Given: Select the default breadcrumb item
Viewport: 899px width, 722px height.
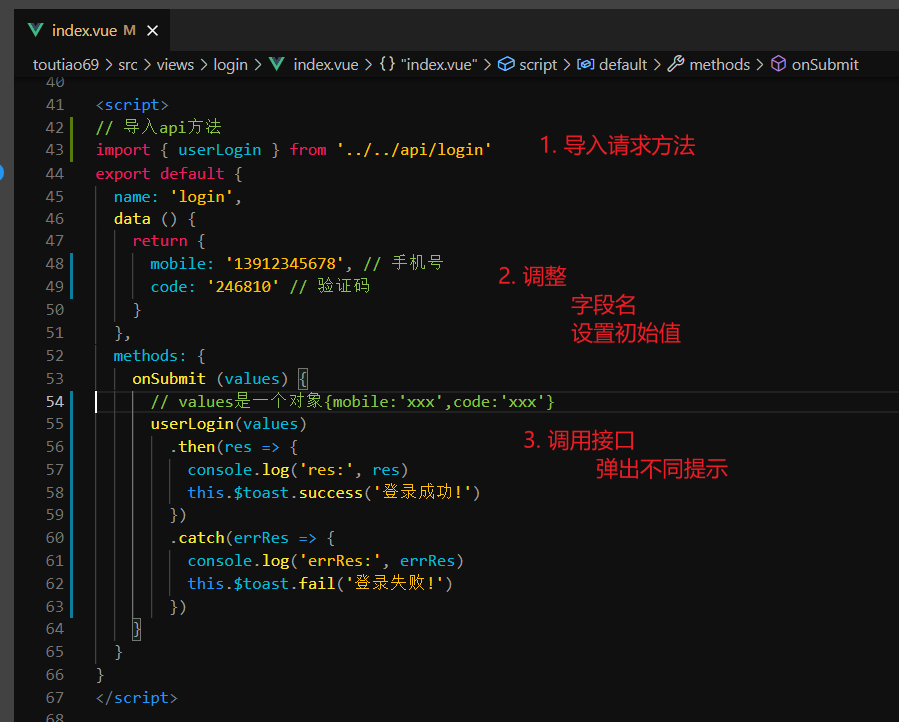Looking at the screenshot, I should click(x=623, y=65).
